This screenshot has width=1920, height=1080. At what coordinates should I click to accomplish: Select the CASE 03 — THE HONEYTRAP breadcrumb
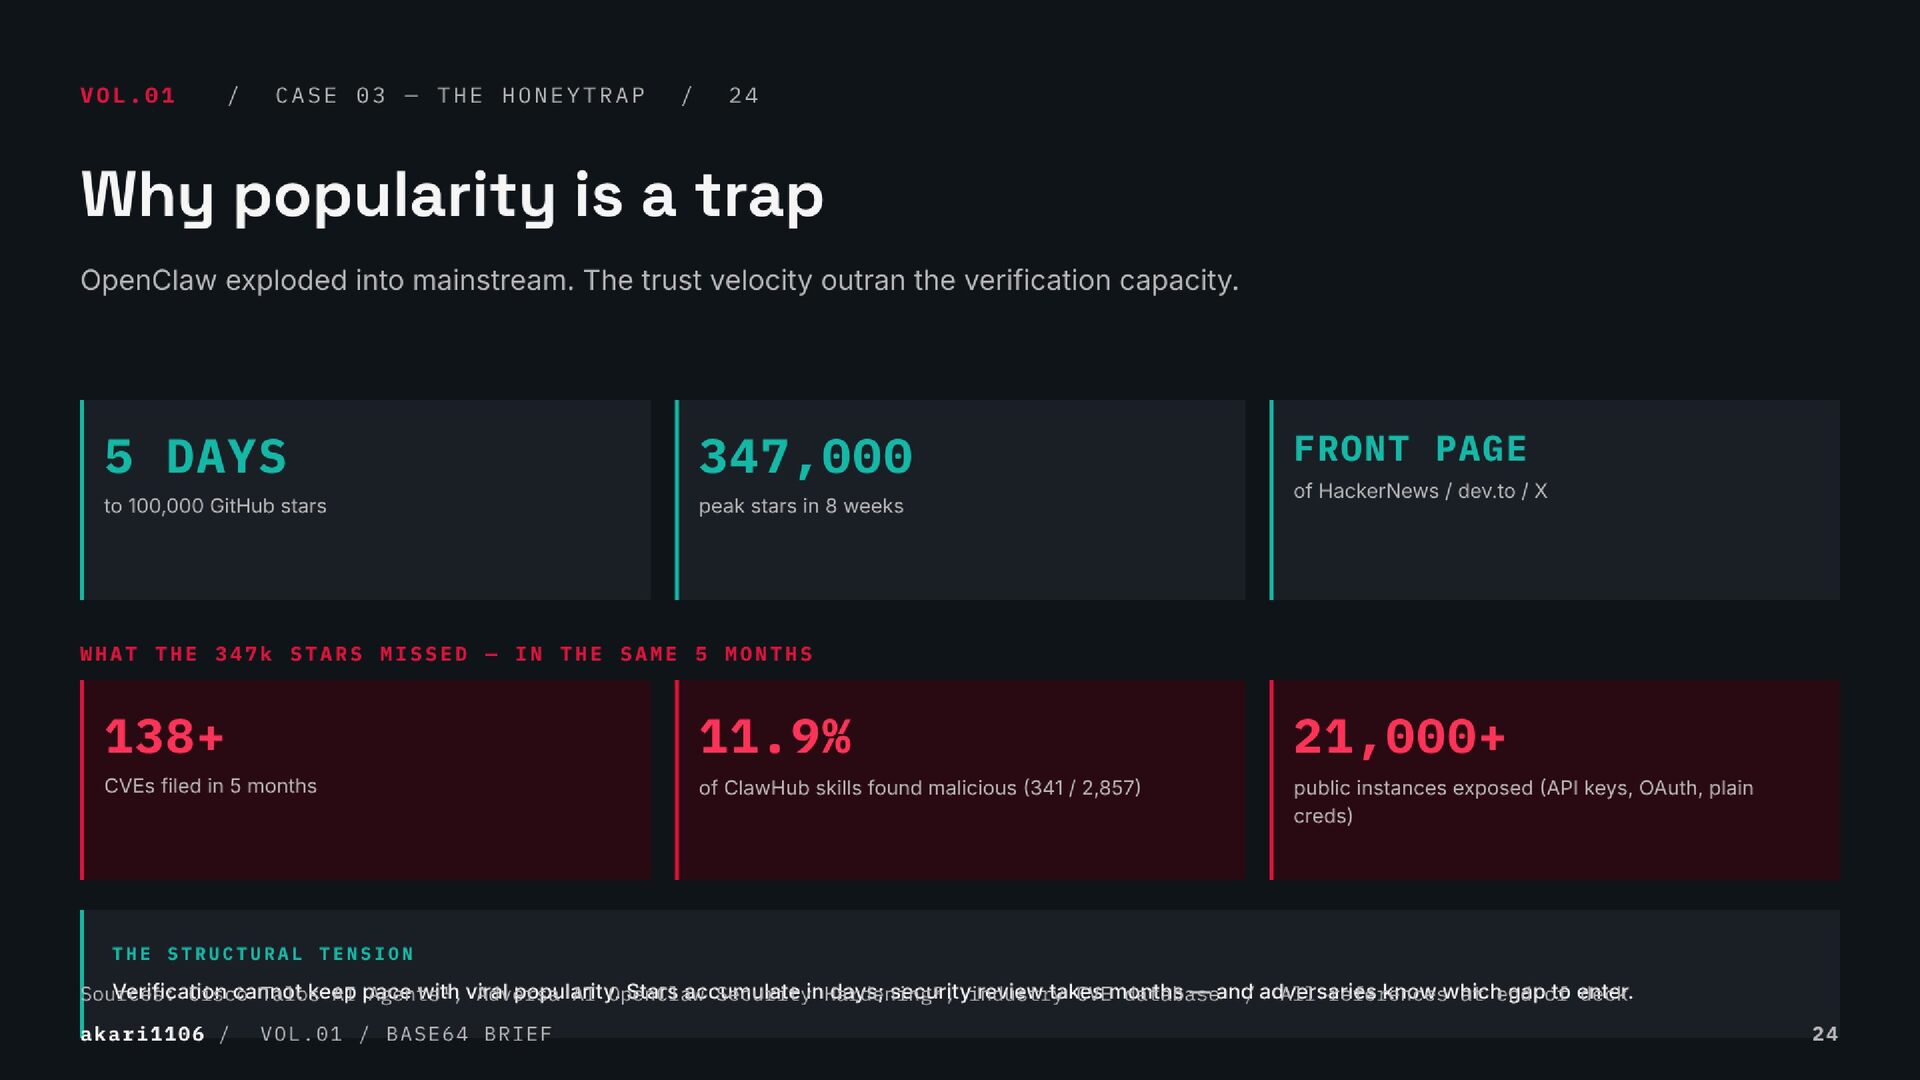(x=461, y=96)
